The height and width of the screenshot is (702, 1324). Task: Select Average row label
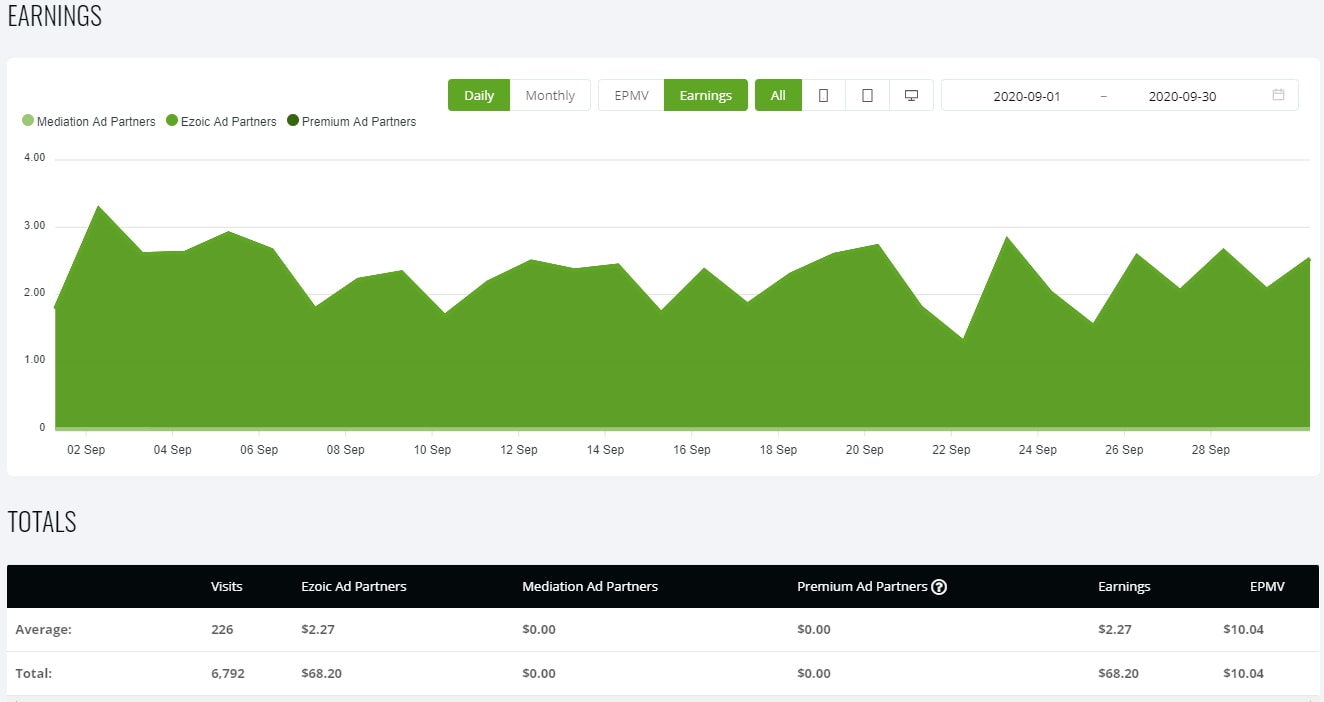(44, 629)
